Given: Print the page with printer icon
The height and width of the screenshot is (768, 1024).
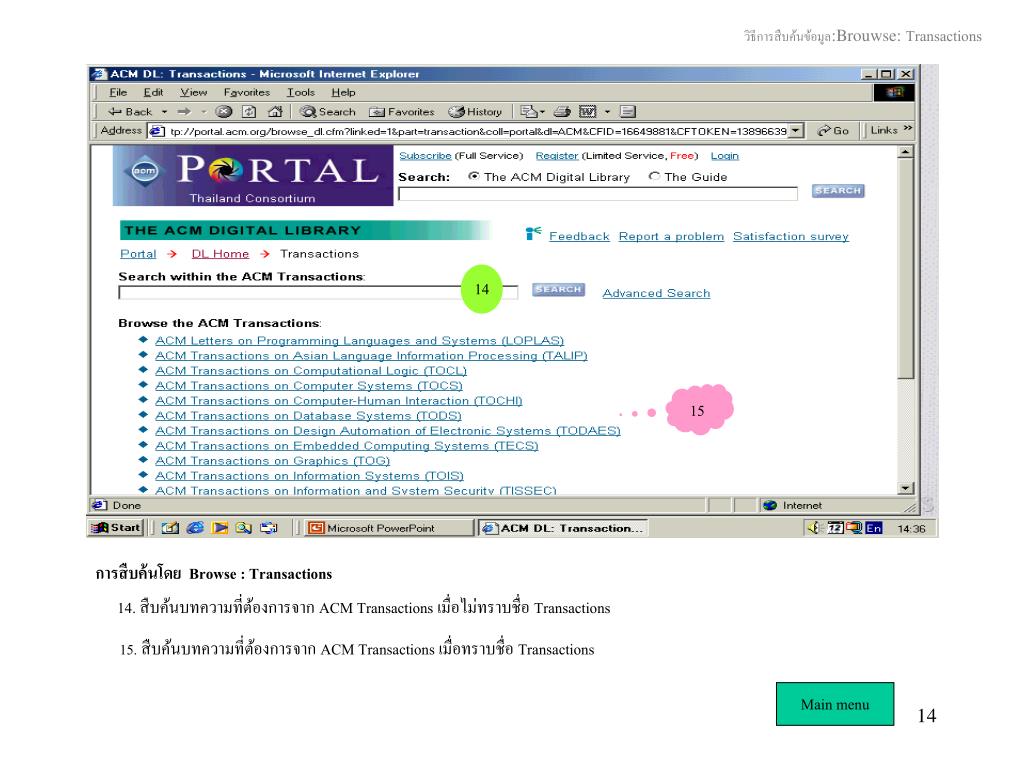Looking at the screenshot, I should (562, 112).
